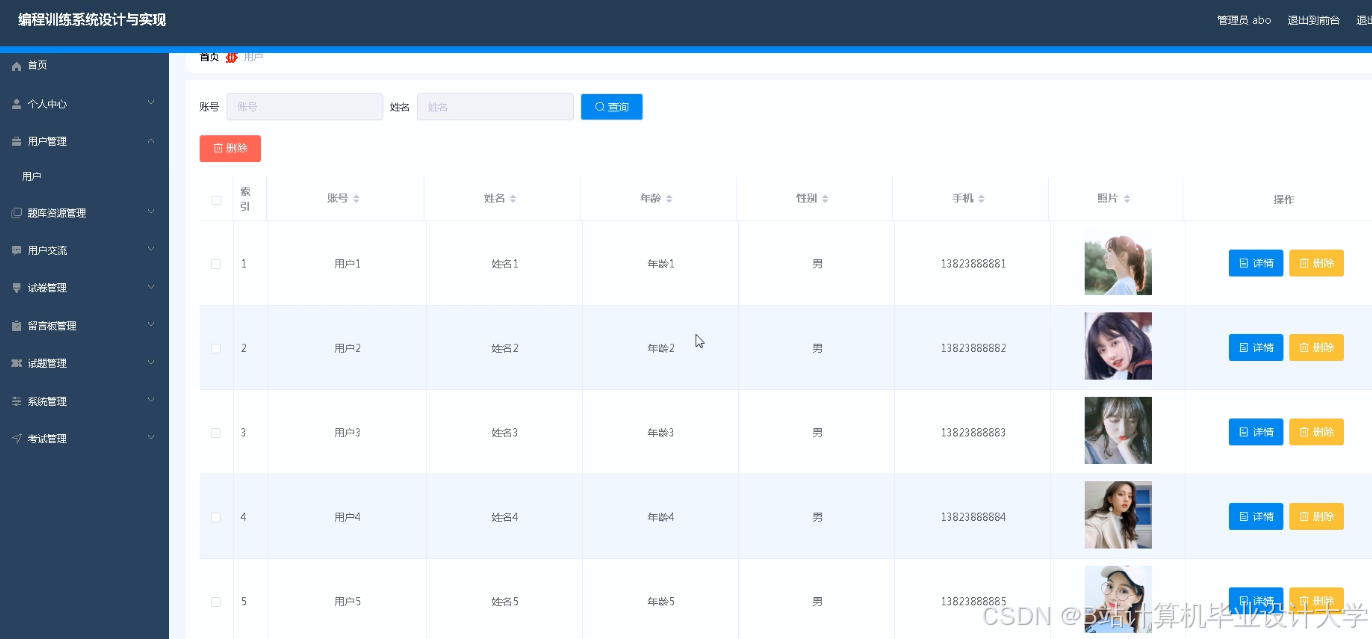
Task: Click the paper-plane icon beside 考试管理
Action: 16,439
